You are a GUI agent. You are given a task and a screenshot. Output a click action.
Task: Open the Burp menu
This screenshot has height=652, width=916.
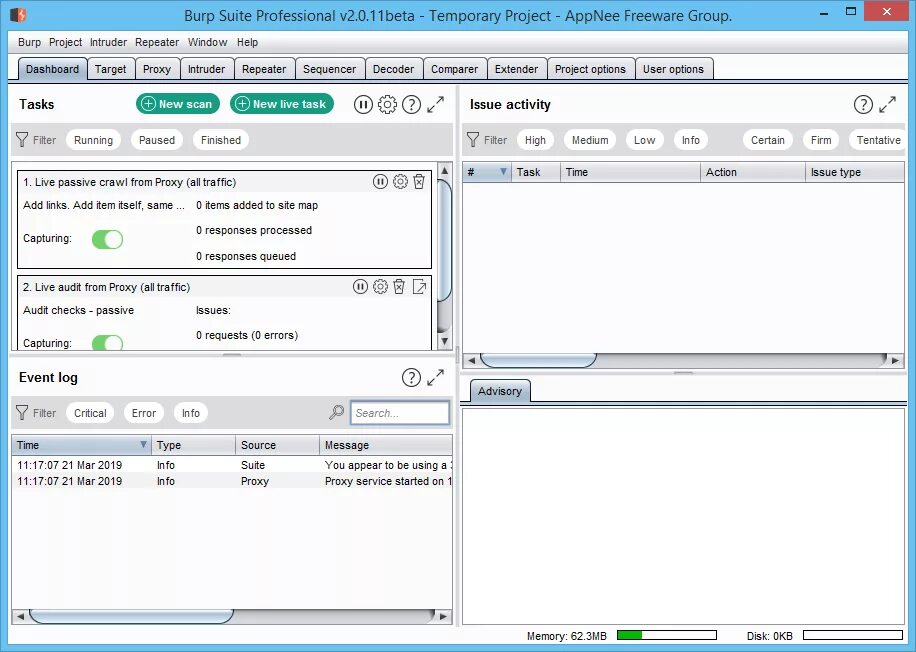pyautogui.click(x=29, y=42)
